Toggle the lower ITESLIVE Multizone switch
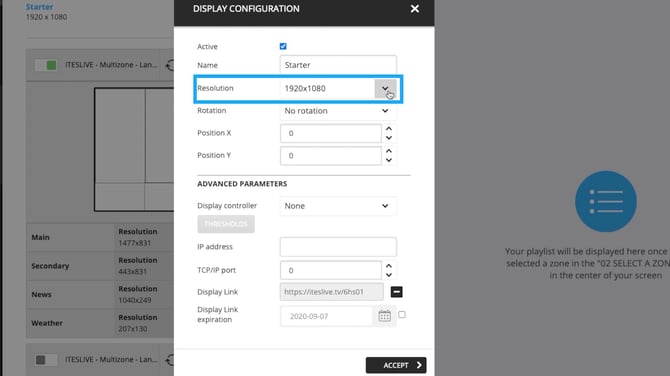 click(46, 360)
